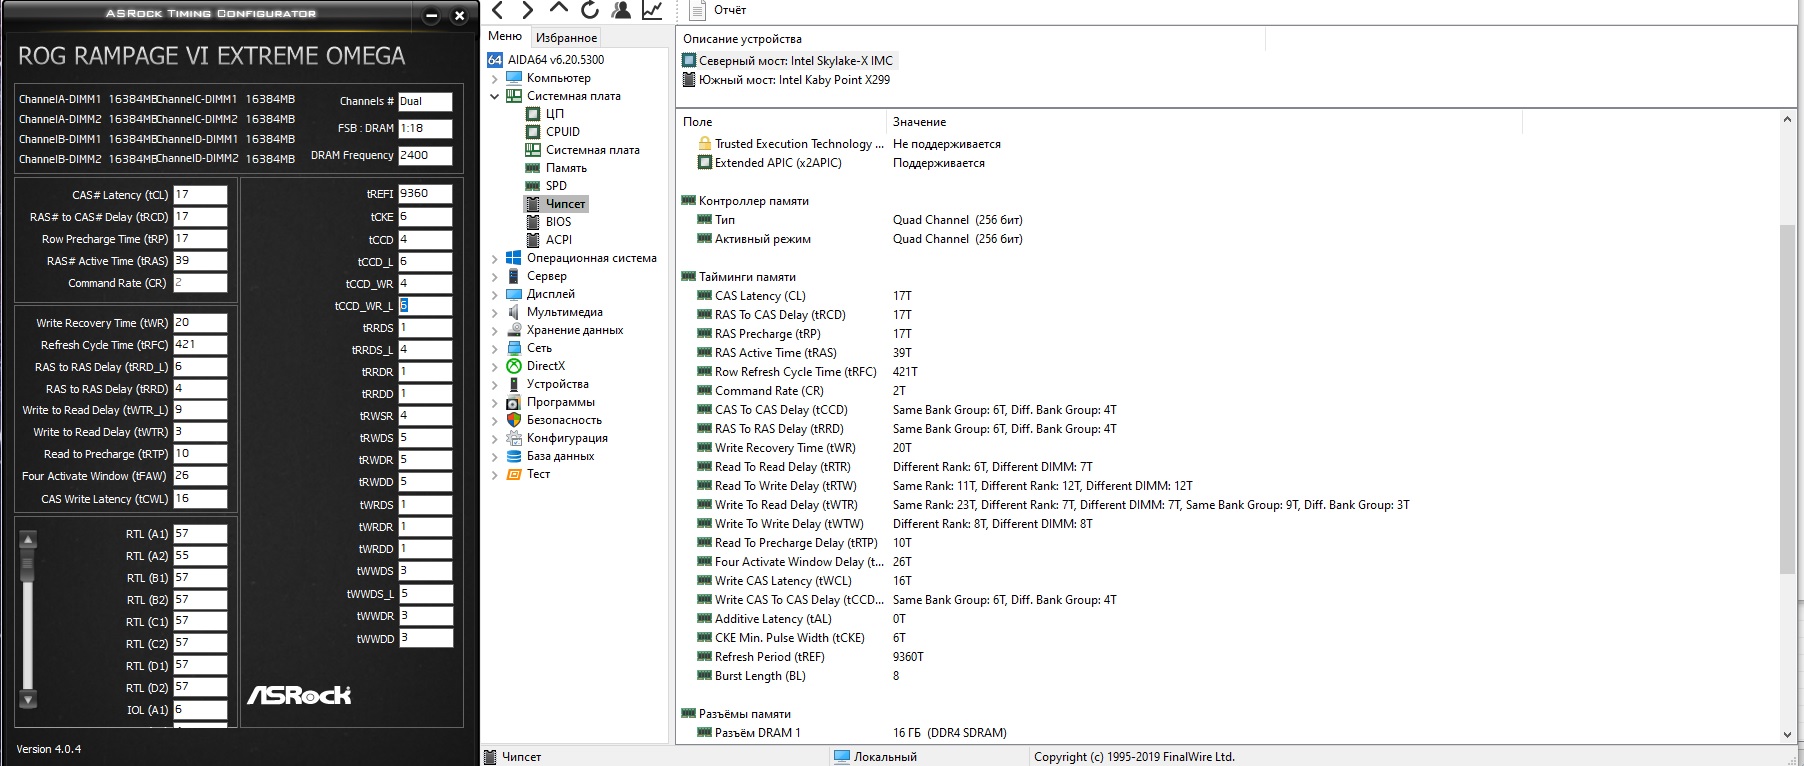Open the Устройства tree item
Viewport: 1804px width, 766px height.
click(x=558, y=384)
